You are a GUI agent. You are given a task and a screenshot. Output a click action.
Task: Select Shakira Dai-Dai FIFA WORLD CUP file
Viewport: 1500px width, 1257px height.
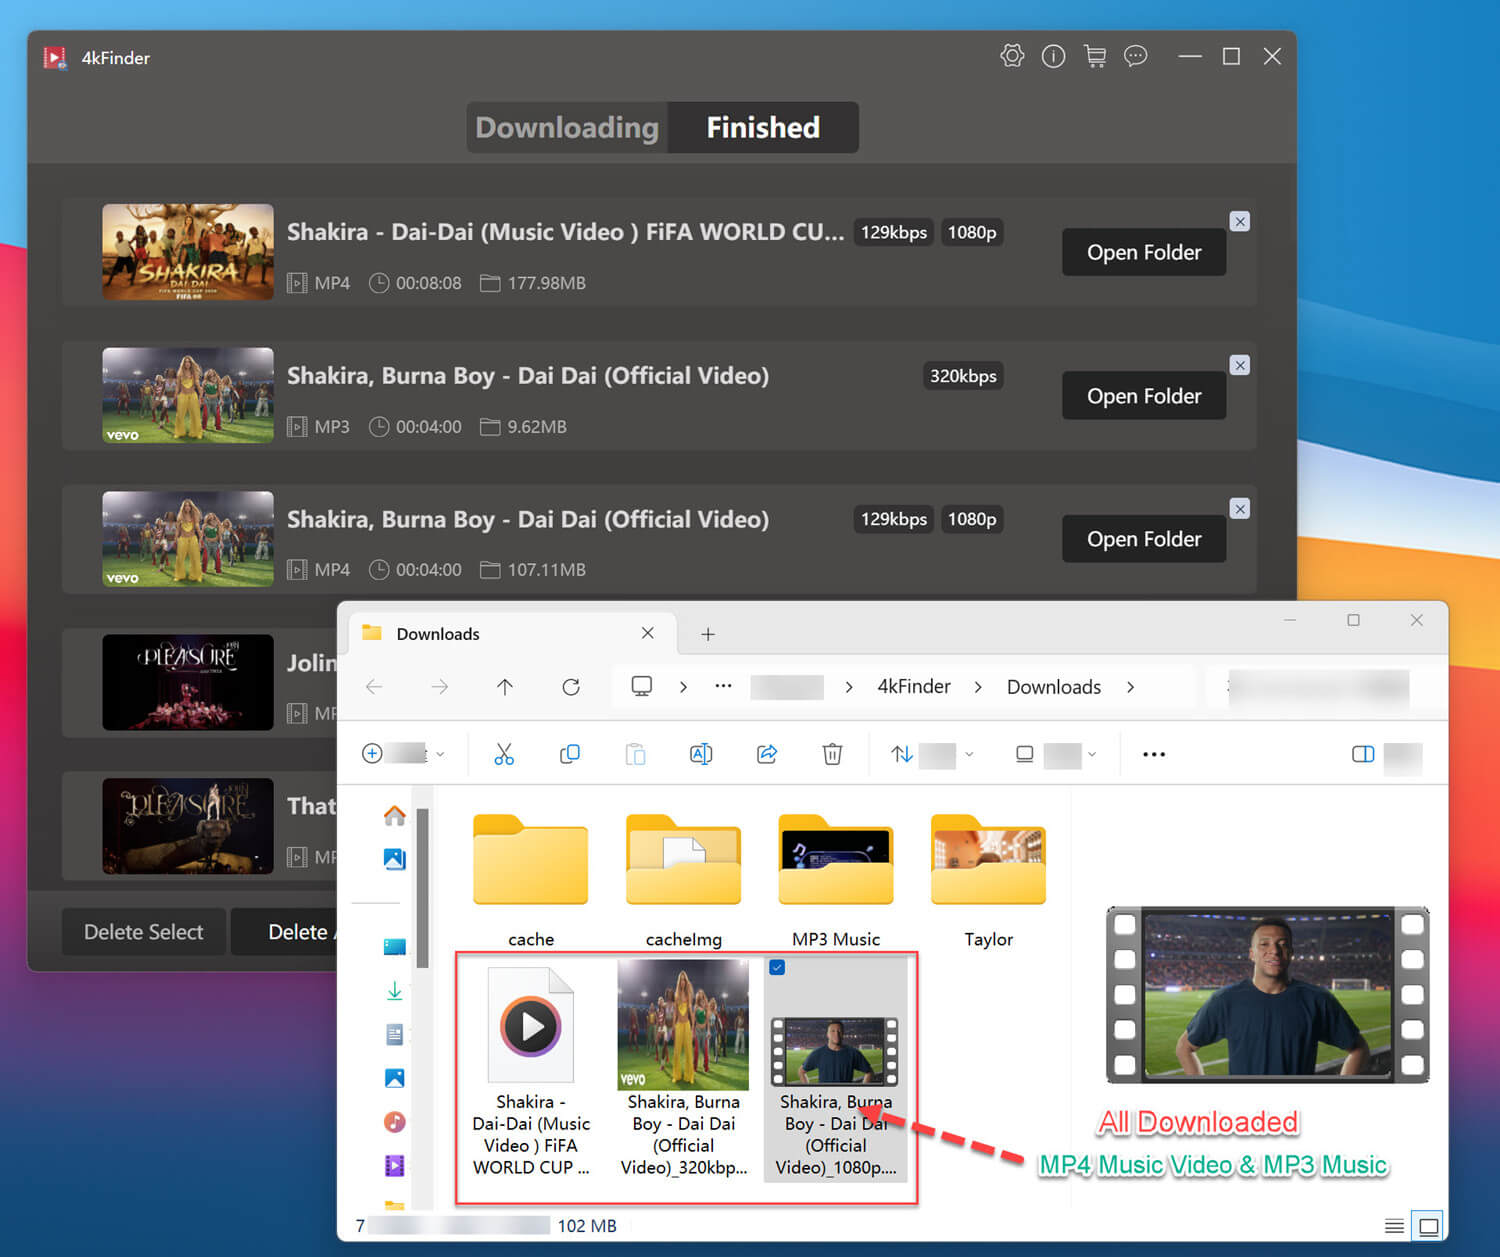click(x=531, y=1069)
